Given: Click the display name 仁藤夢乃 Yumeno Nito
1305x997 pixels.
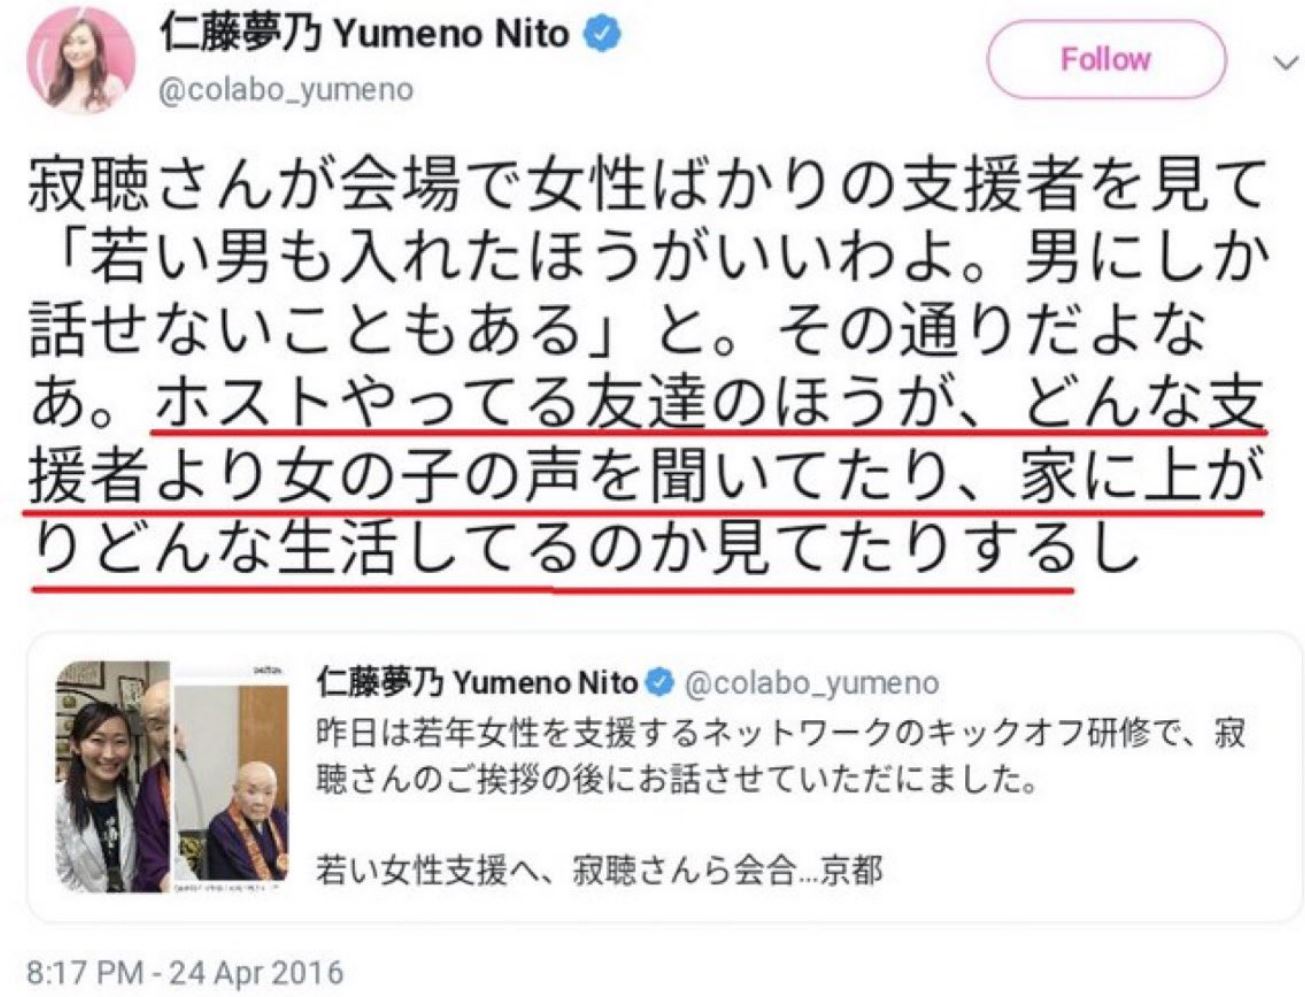Looking at the screenshot, I should click(x=364, y=35).
